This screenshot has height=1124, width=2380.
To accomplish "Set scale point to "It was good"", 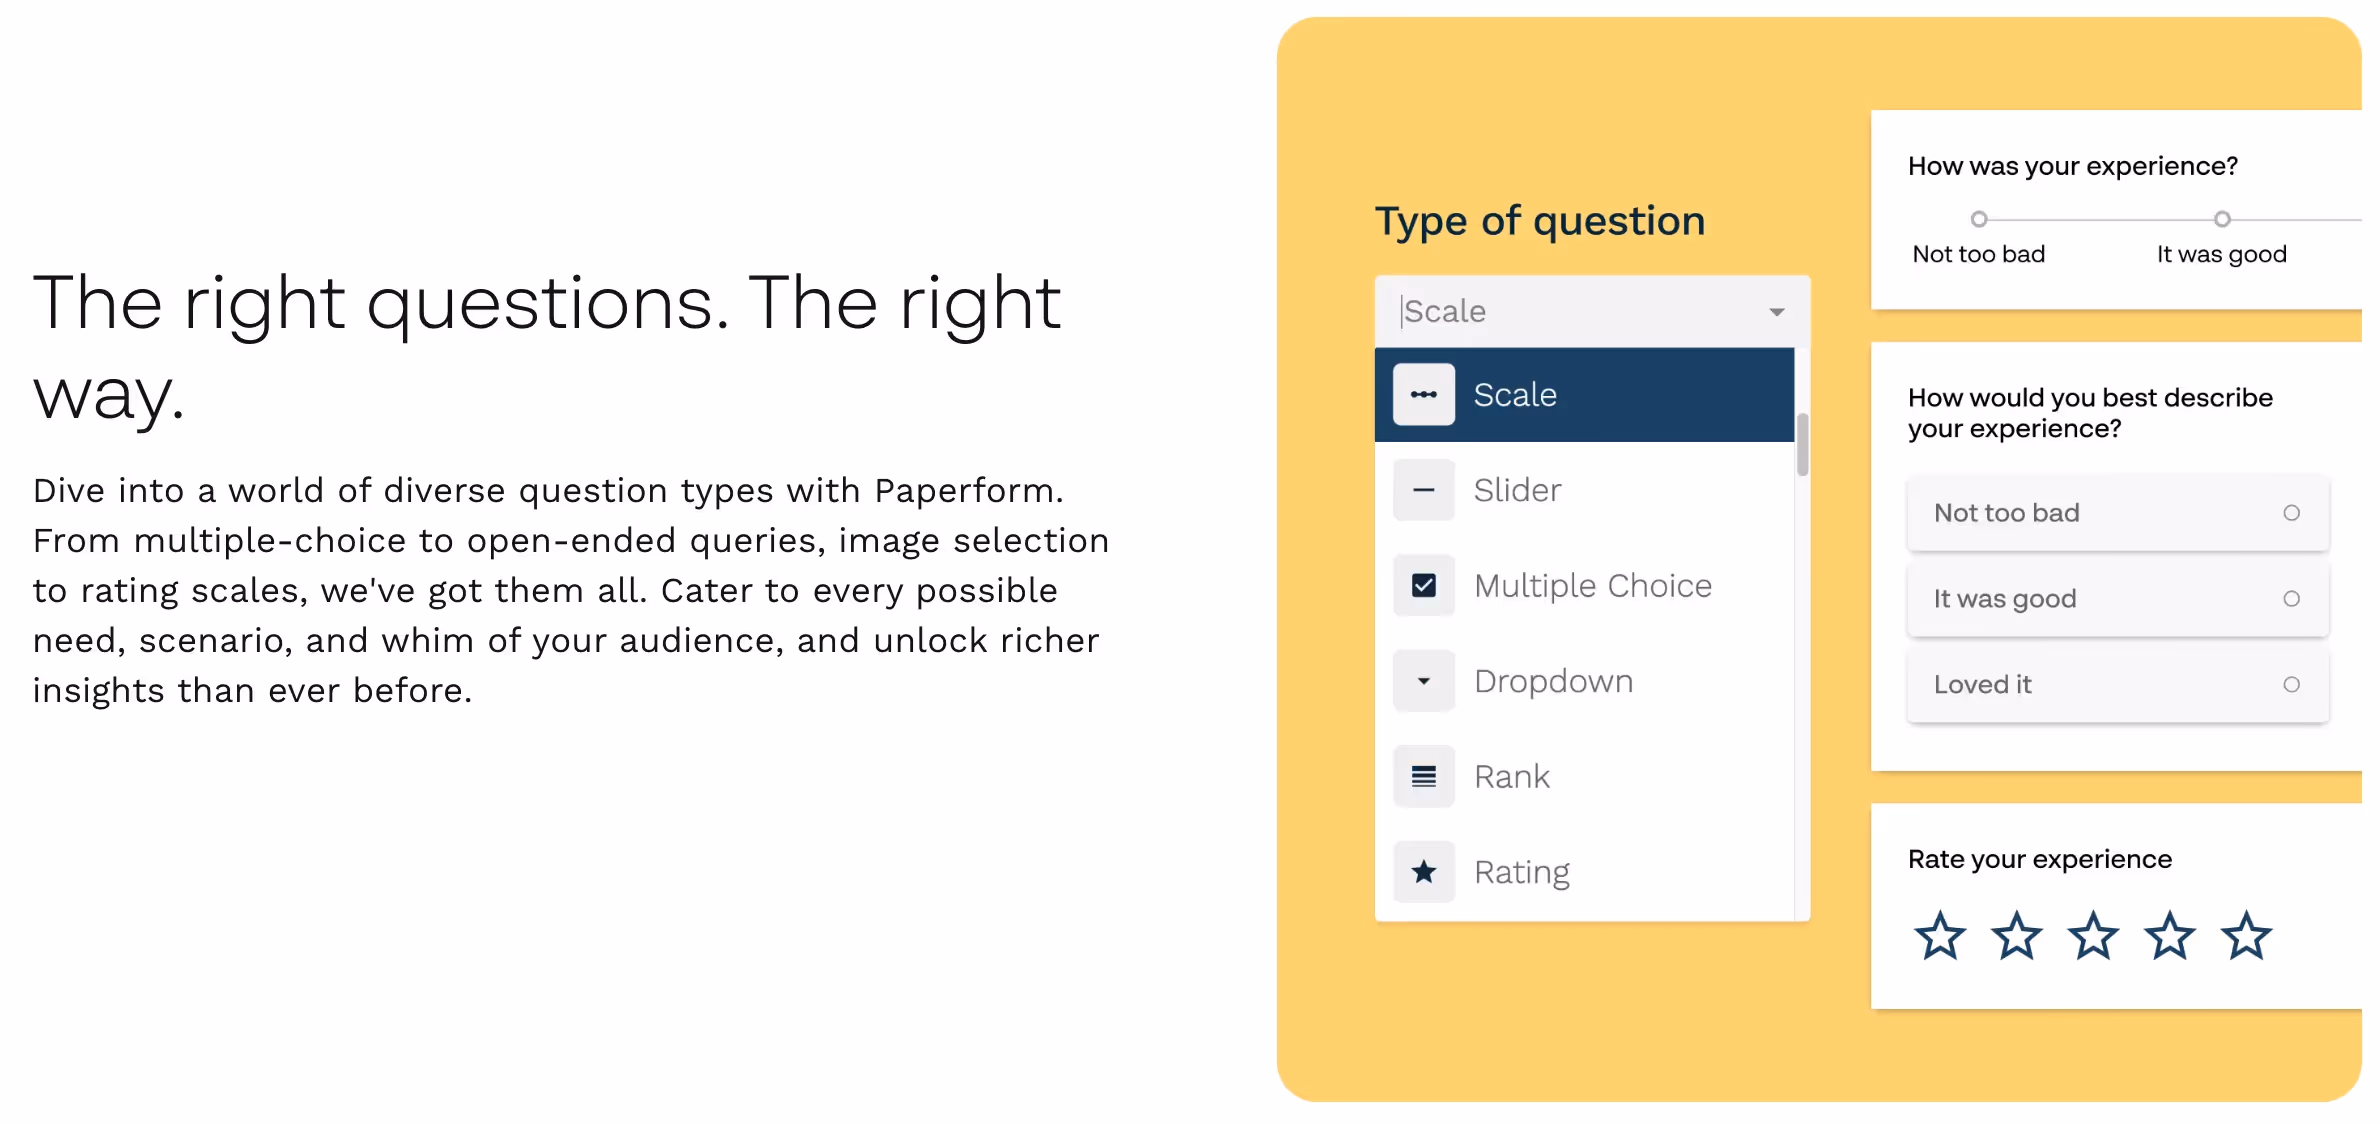I will 2221,219.
